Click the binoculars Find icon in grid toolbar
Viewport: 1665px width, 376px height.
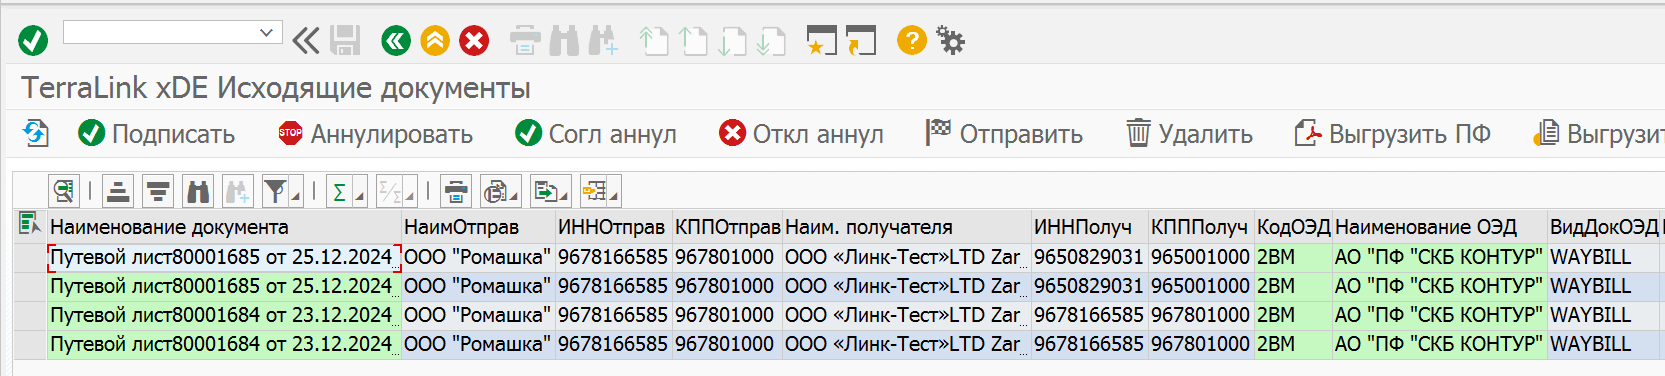pyautogui.click(x=199, y=191)
